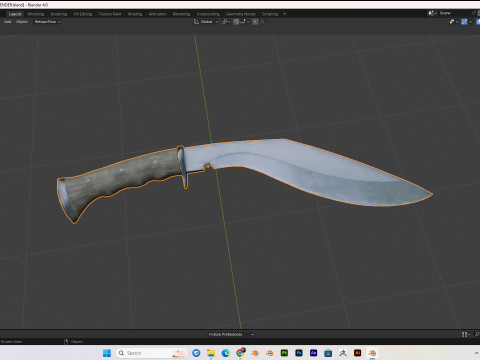Open the Microsoft Store taskbar icon
Image resolution: width=480 pixels, height=360 pixels.
tap(328, 353)
